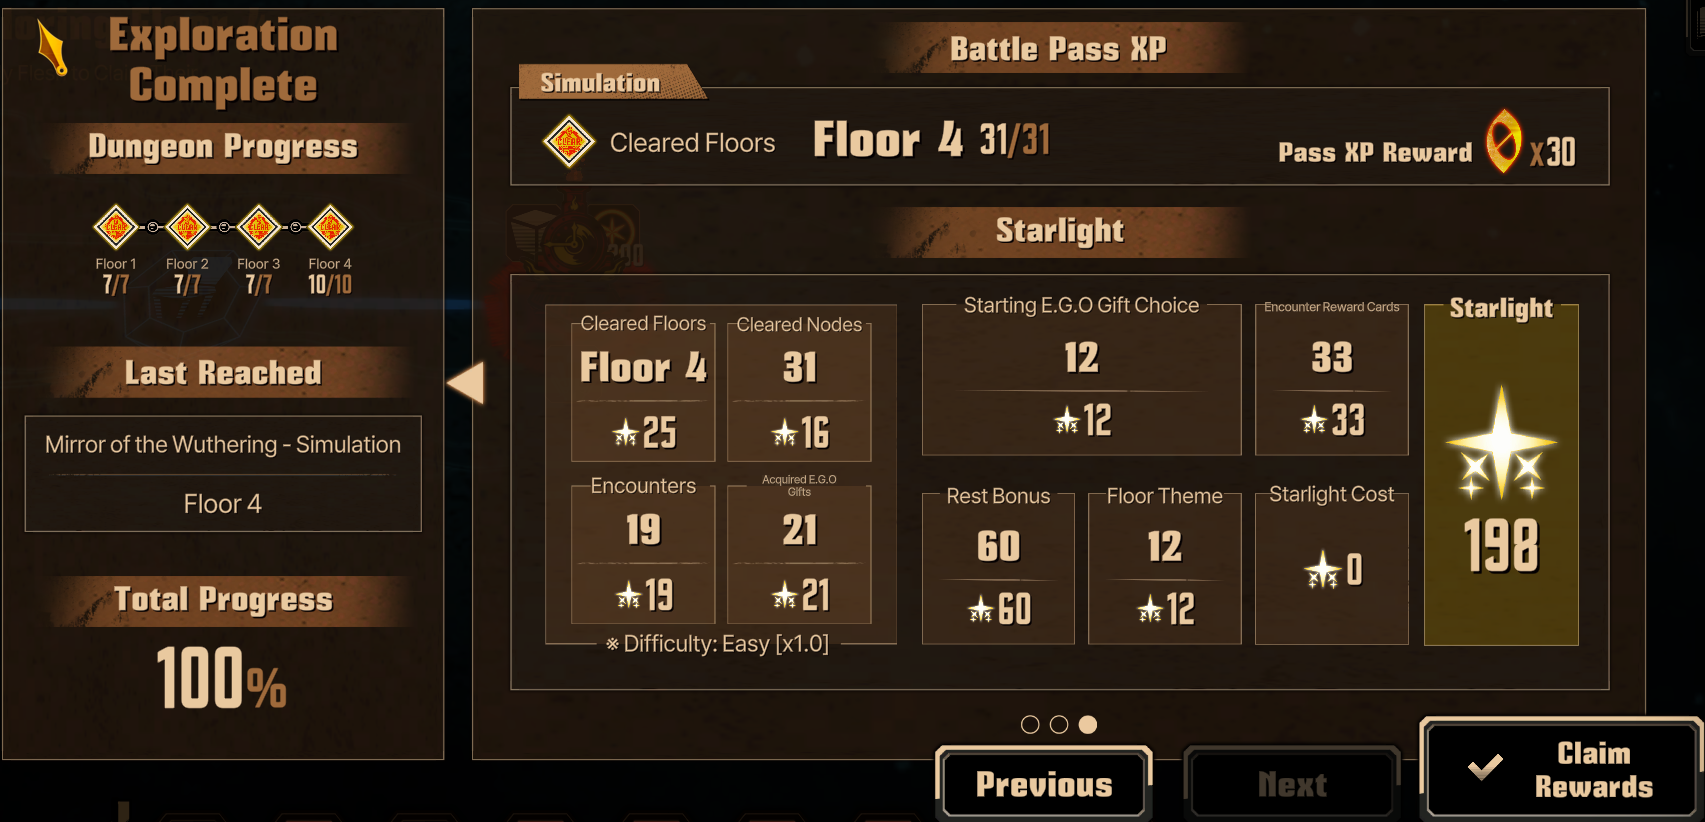Click the golden quill icon beside Exploration Complete

point(52,48)
